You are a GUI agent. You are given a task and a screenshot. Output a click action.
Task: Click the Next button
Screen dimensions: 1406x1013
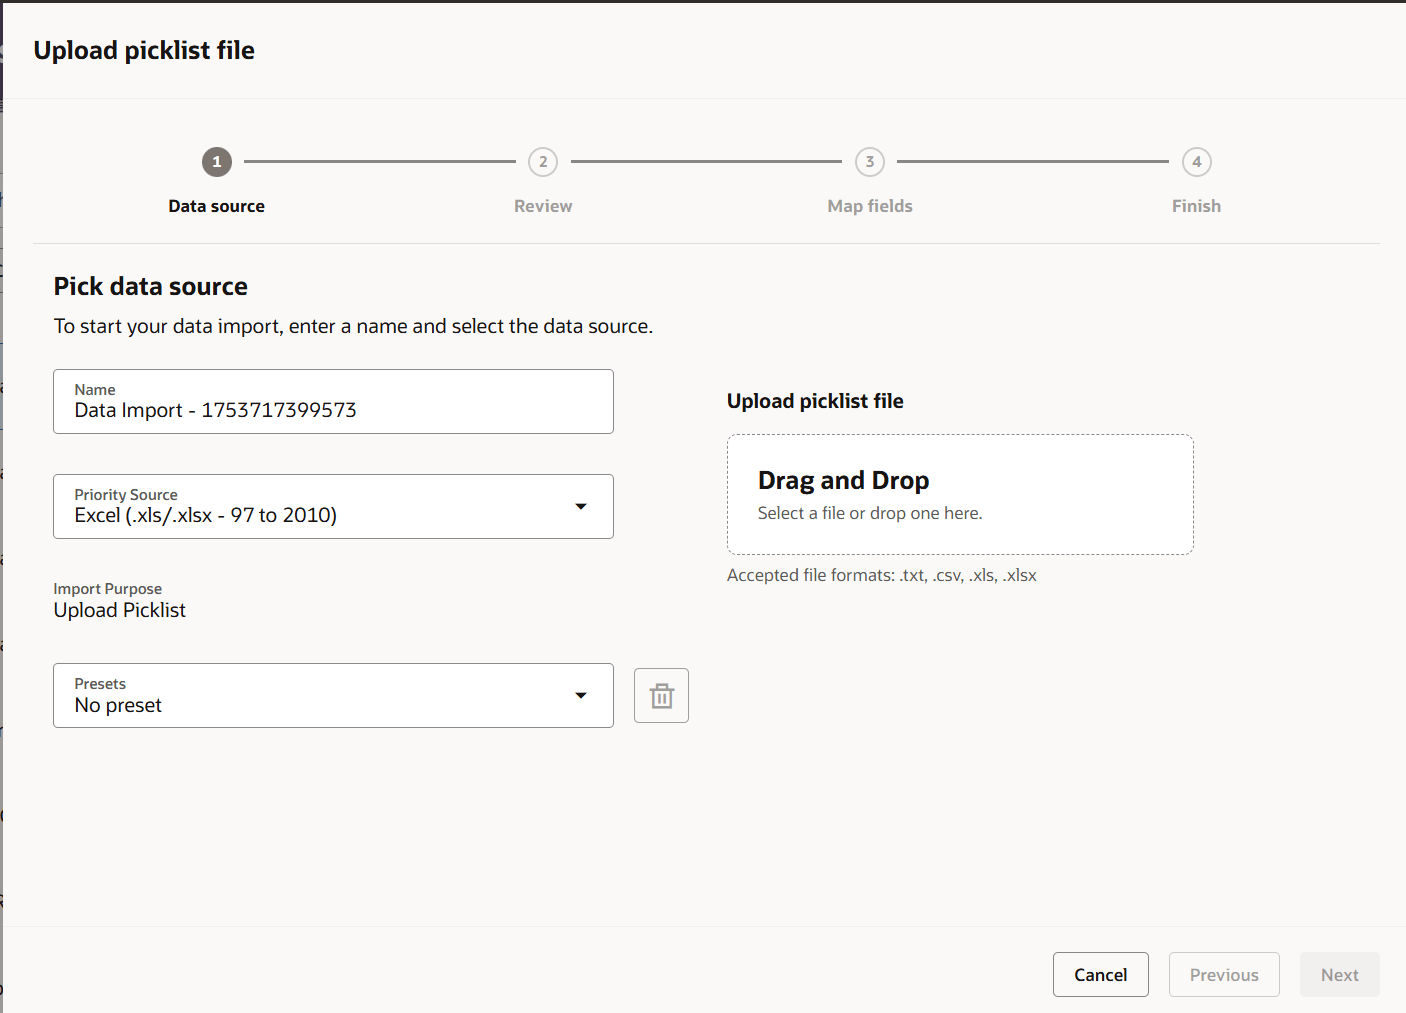pos(1339,975)
